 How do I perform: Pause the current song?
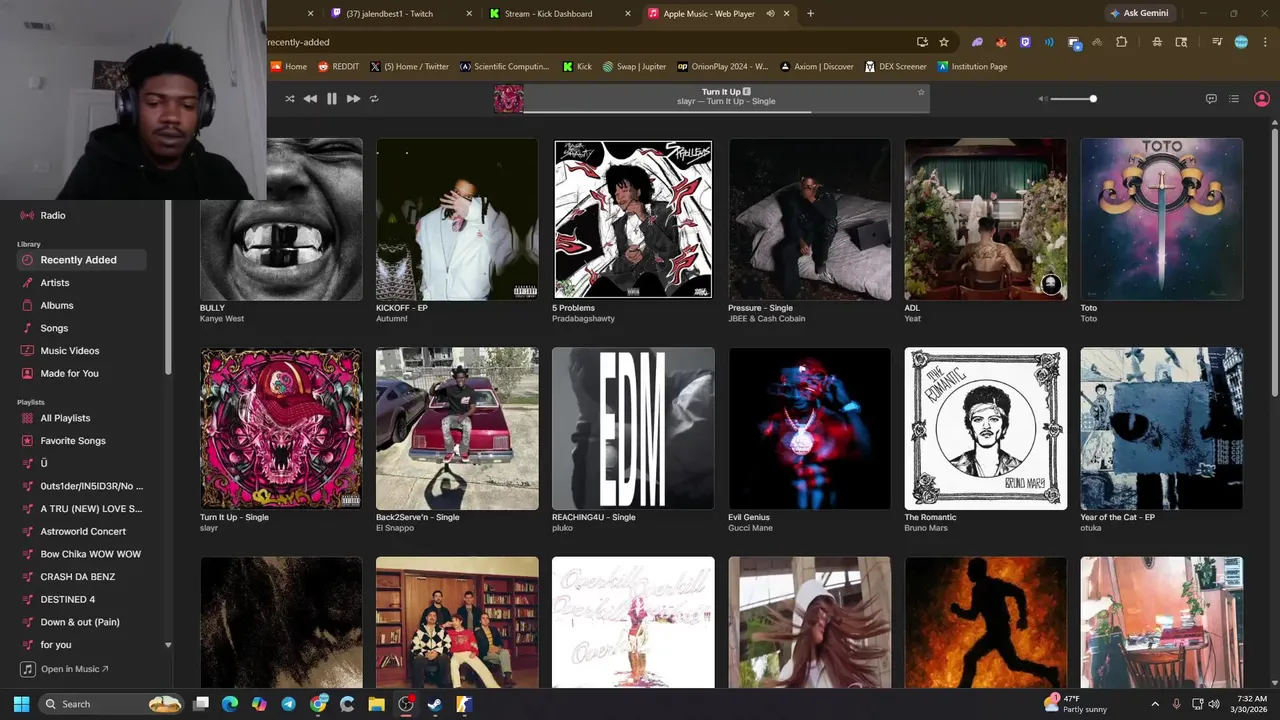point(332,99)
